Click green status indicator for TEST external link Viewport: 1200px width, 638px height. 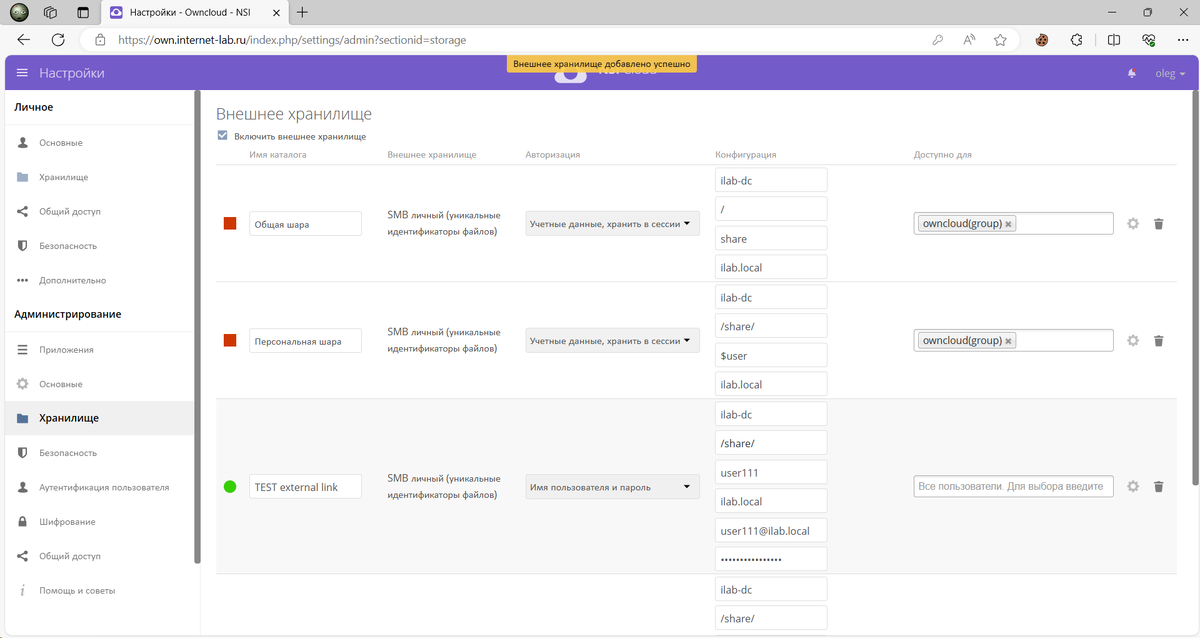click(230, 487)
